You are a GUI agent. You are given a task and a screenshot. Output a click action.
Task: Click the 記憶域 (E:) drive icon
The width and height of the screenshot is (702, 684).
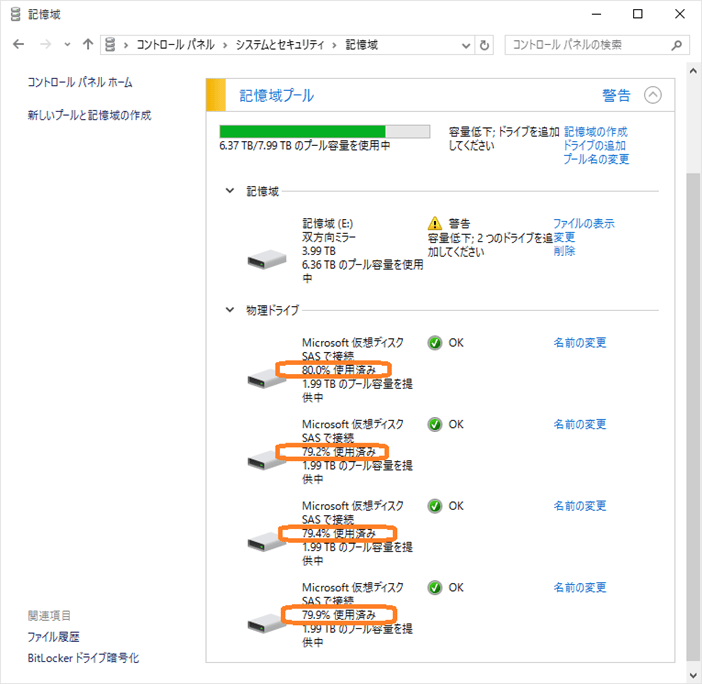267,259
